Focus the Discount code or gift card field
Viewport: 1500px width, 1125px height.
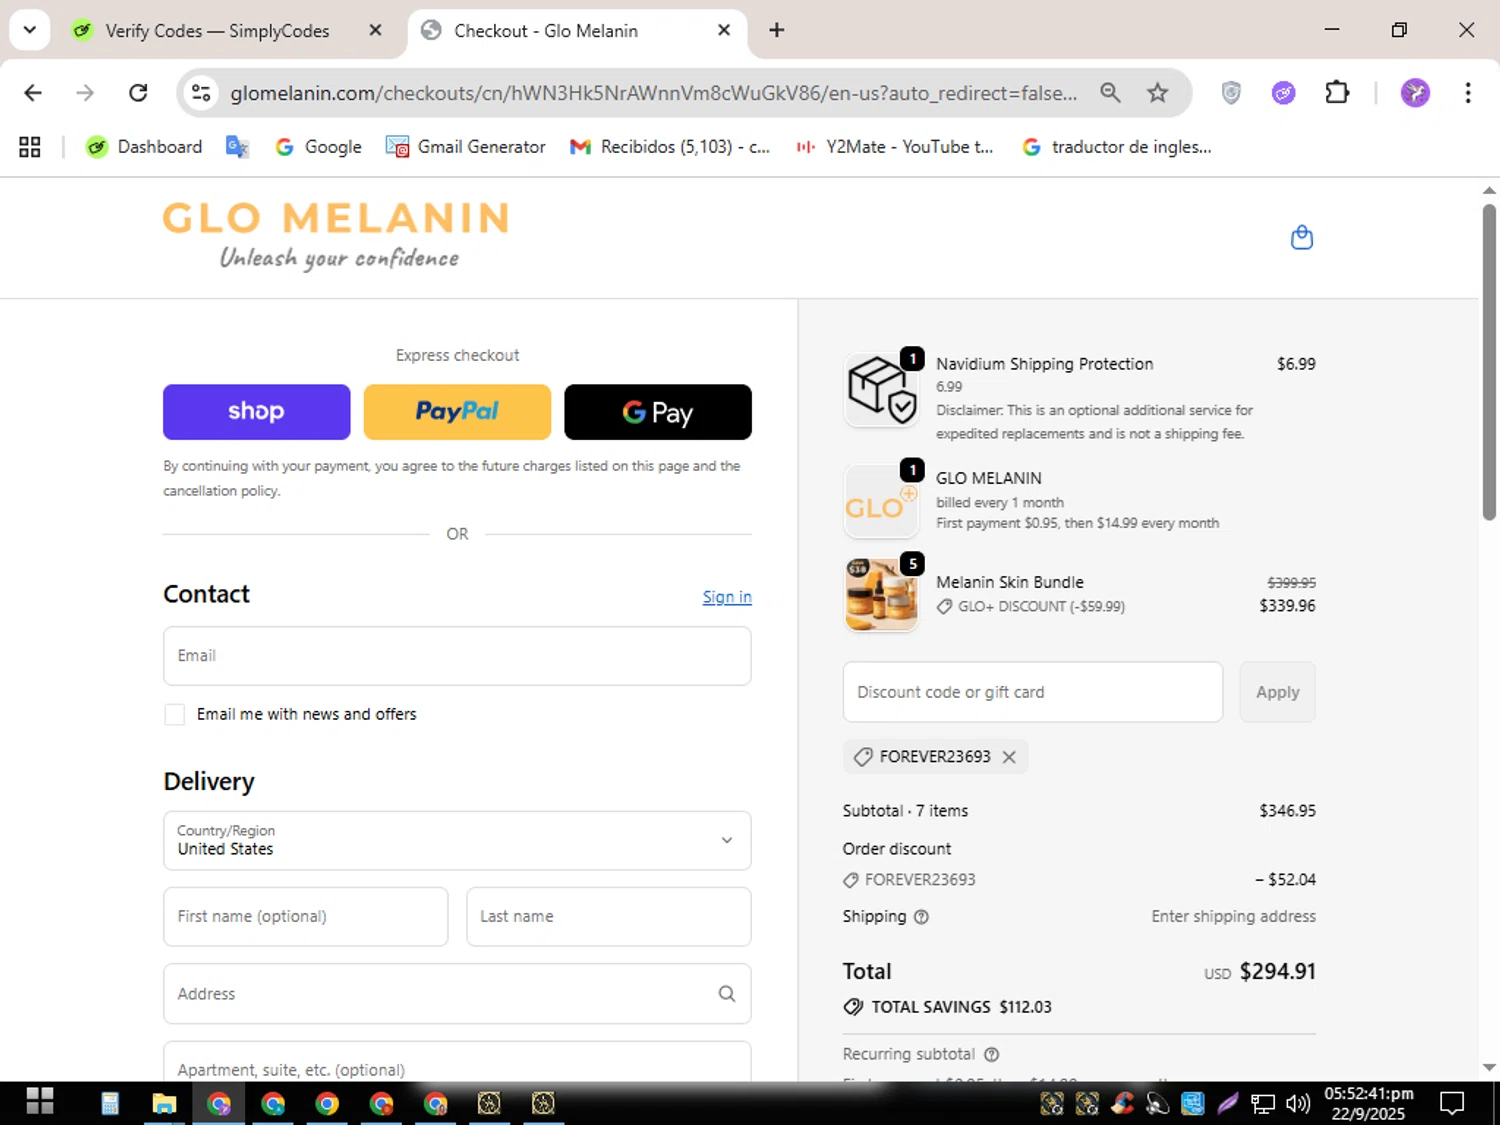pyautogui.click(x=1033, y=692)
